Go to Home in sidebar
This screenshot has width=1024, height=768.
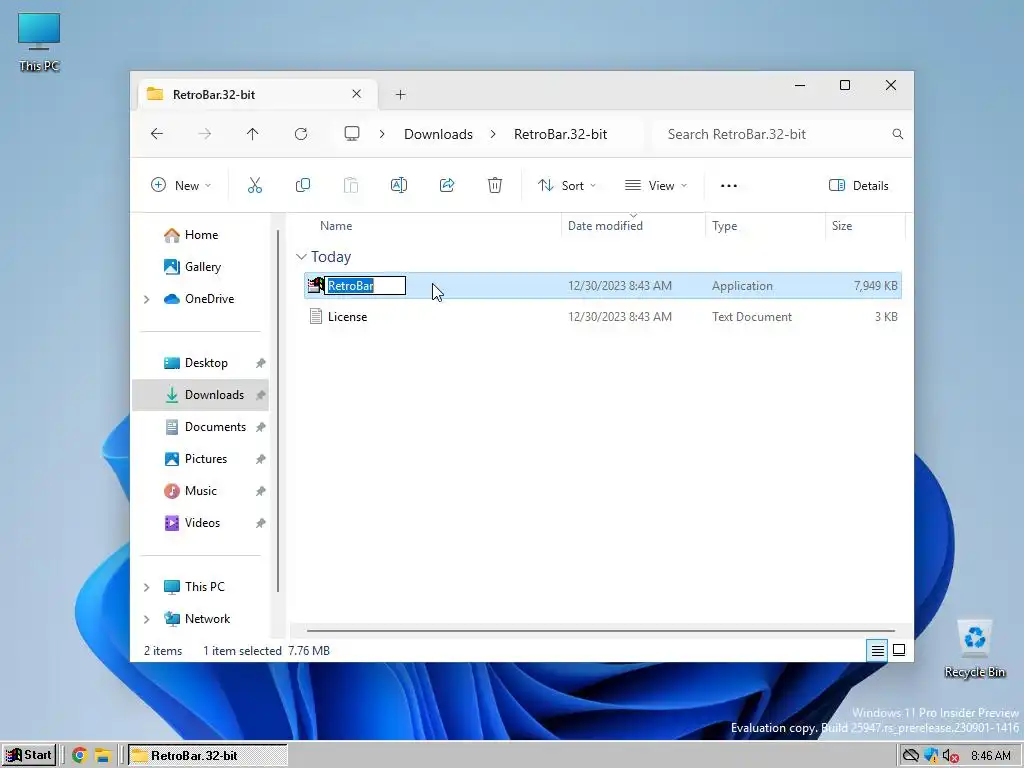tap(200, 234)
